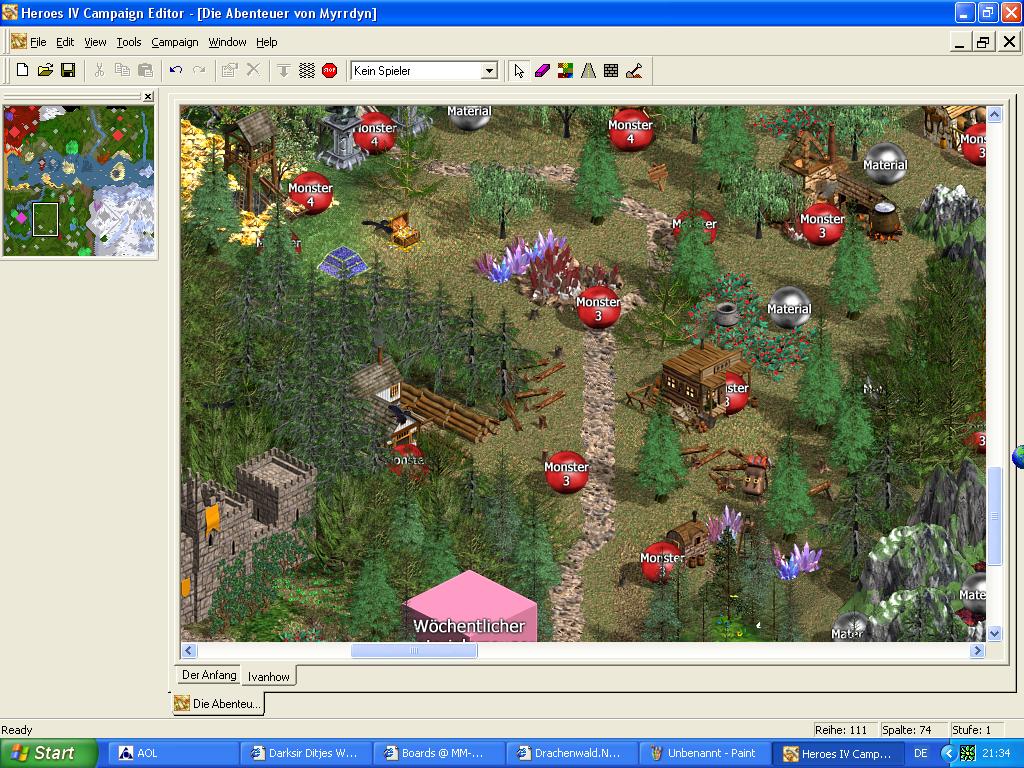Viewport: 1024px width, 768px height.
Task: Select the elevation shovel tool
Action: (x=633, y=70)
